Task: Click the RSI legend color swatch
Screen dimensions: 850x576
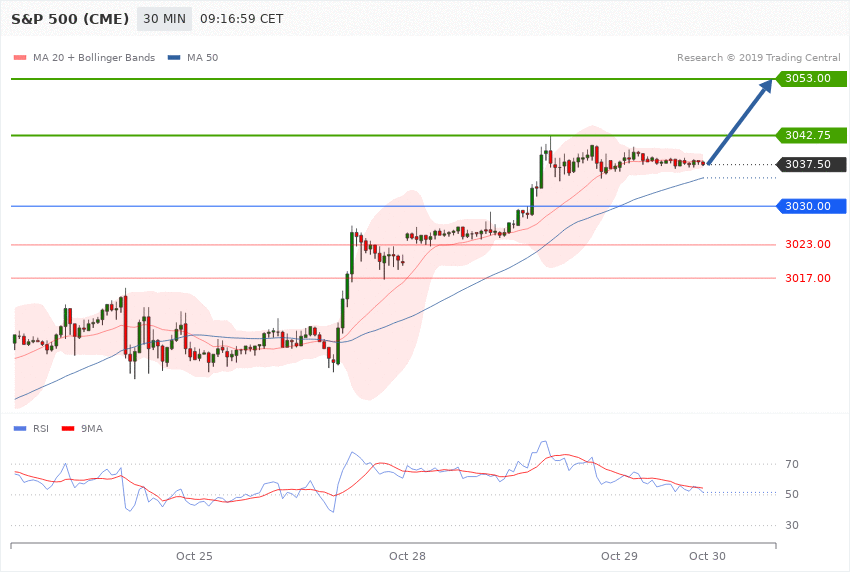Action: coord(20,429)
